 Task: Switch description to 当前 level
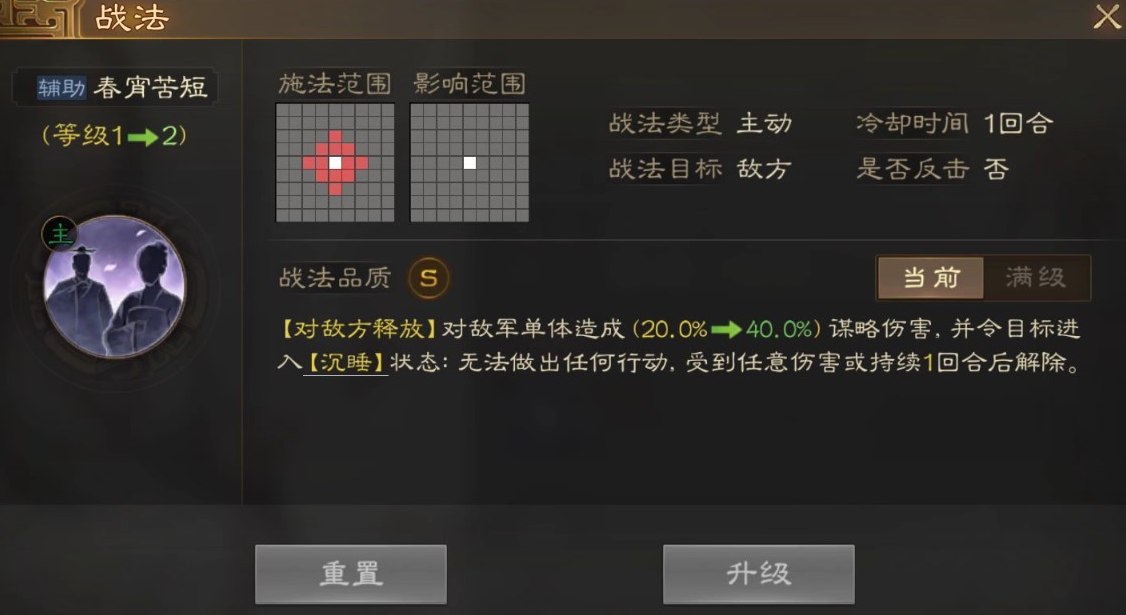coord(931,277)
